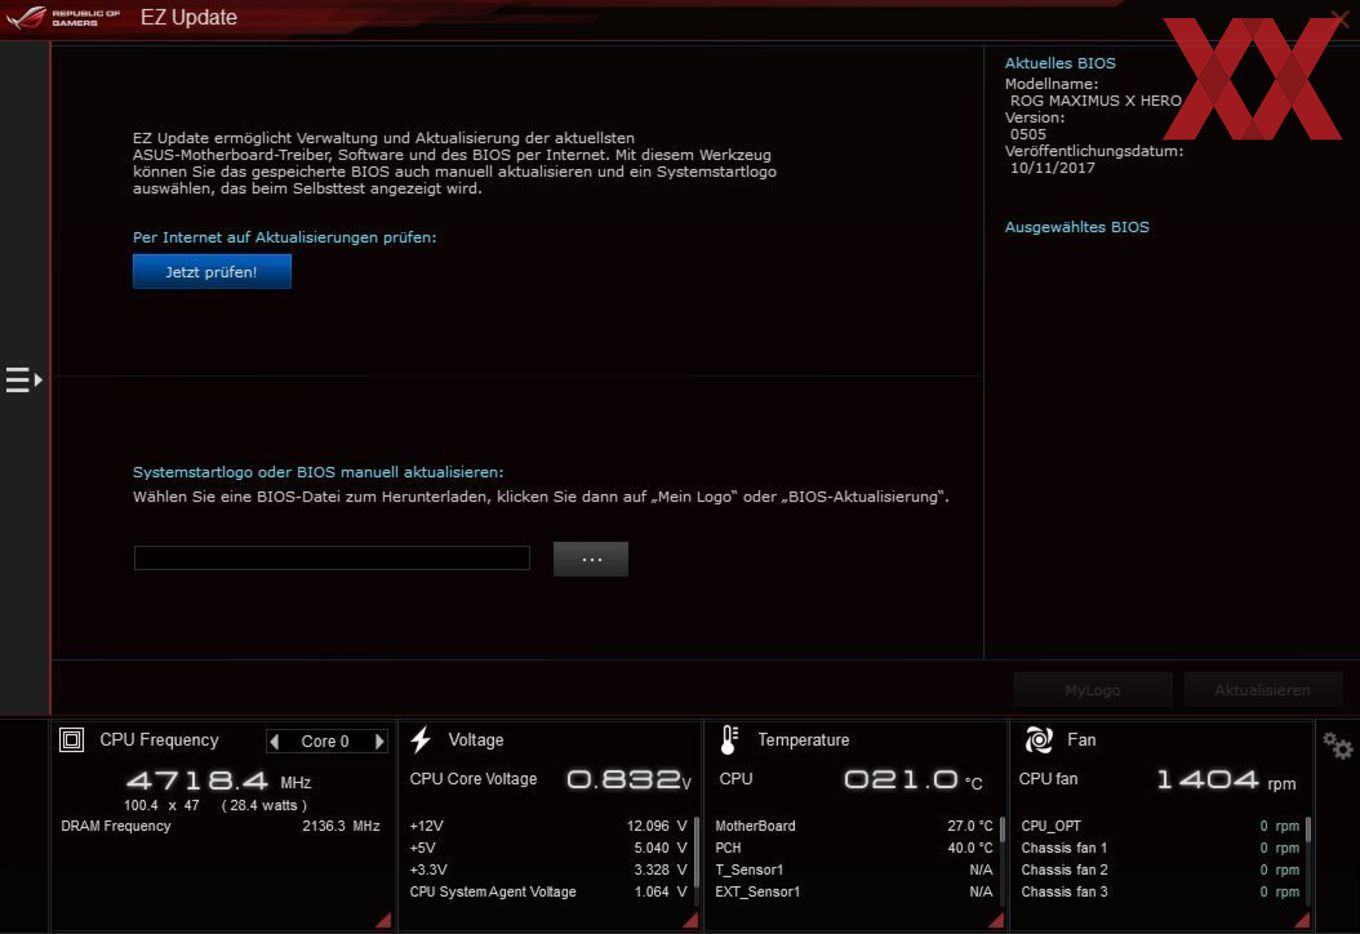
Task: Click the 2136.3 MHz DRAM value
Action: tap(341, 826)
